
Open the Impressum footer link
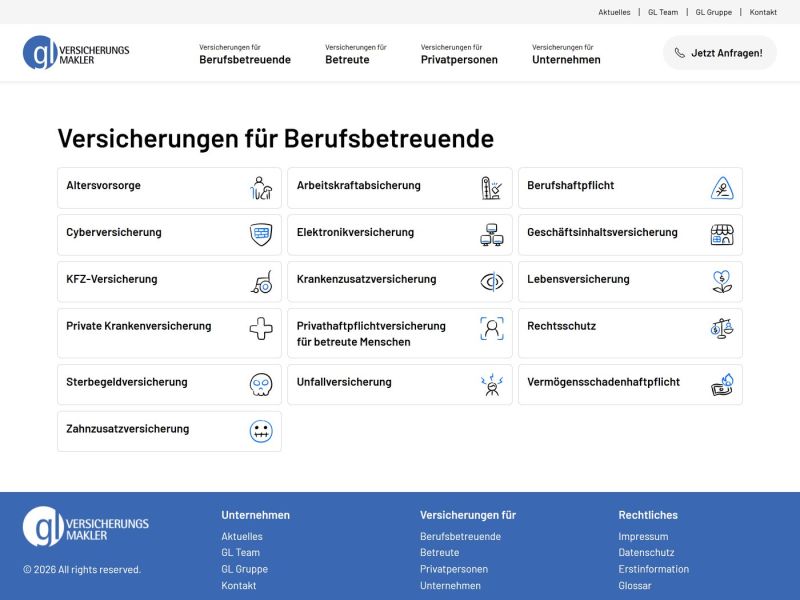[643, 537]
